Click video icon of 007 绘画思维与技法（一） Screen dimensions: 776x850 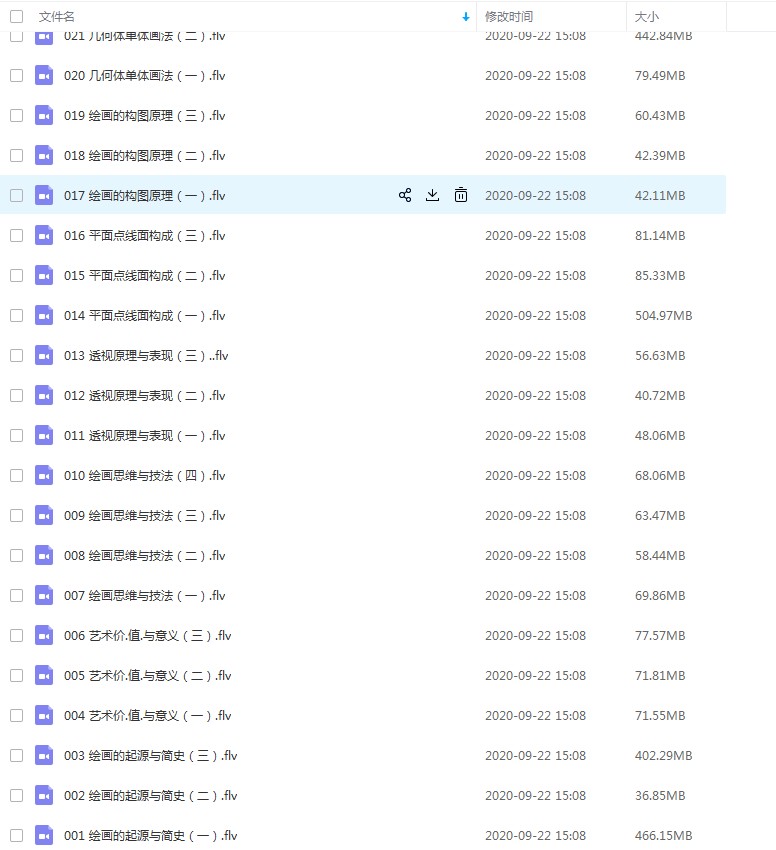44,595
